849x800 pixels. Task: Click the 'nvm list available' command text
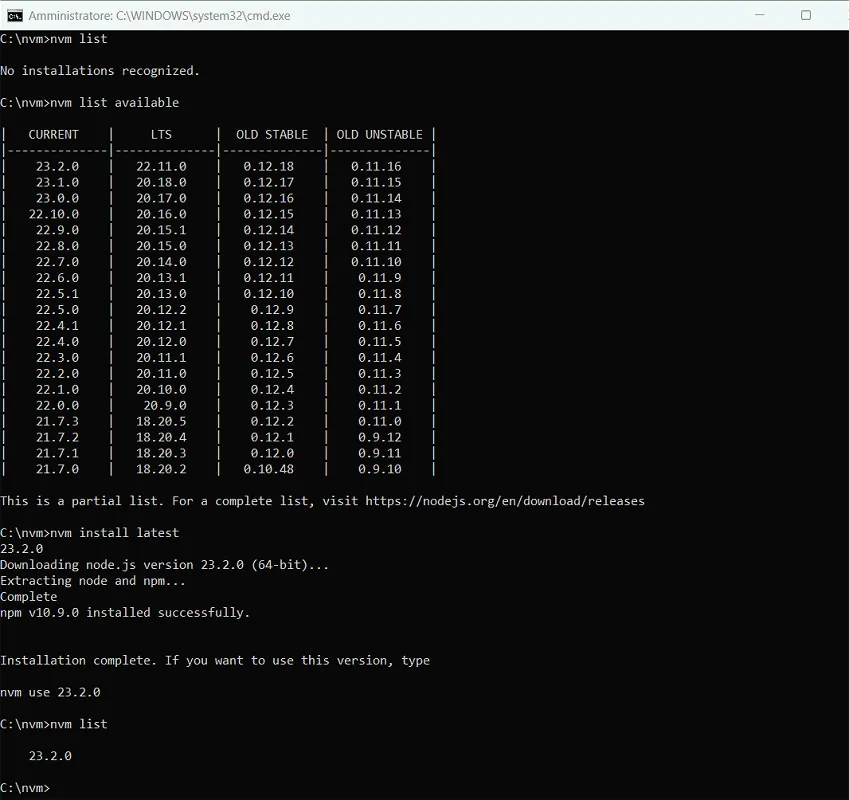[114, 102]
